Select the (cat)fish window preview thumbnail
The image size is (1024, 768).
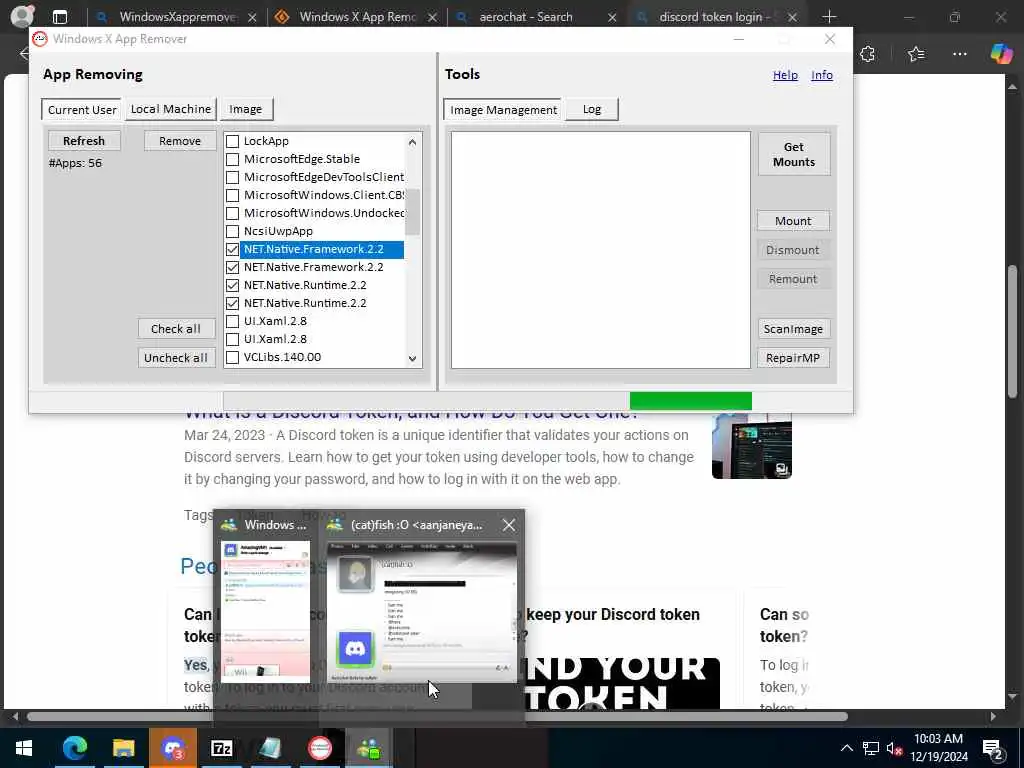tap(422, 612)
